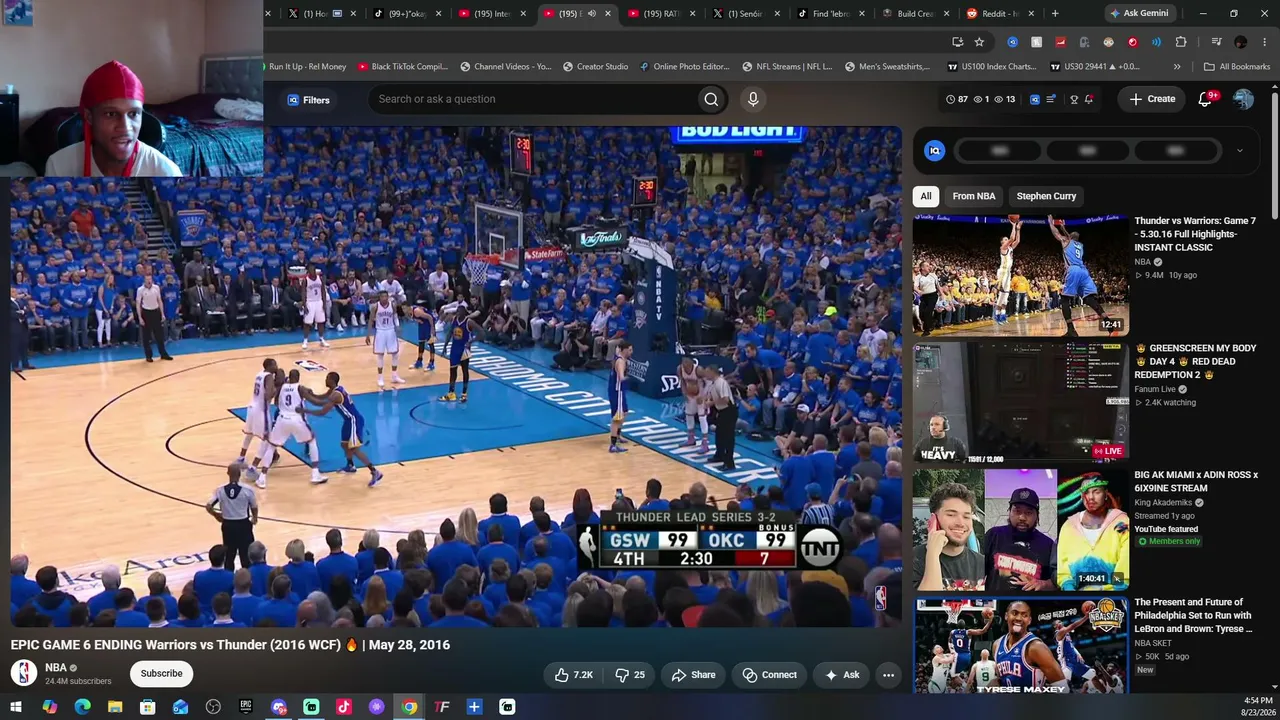Select the All filter chip
The width and height of the screenshot is (1280, 720).
[926, 196]
